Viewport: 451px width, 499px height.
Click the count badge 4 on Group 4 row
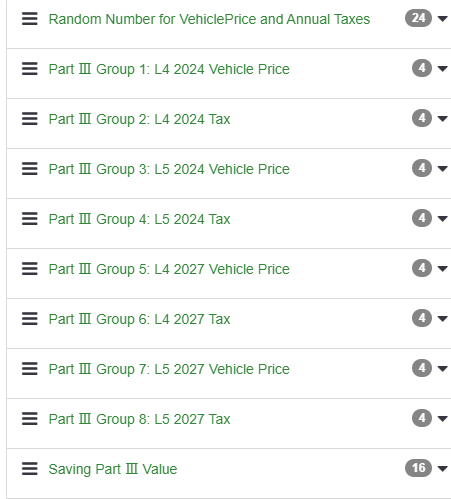coord(422,218)
